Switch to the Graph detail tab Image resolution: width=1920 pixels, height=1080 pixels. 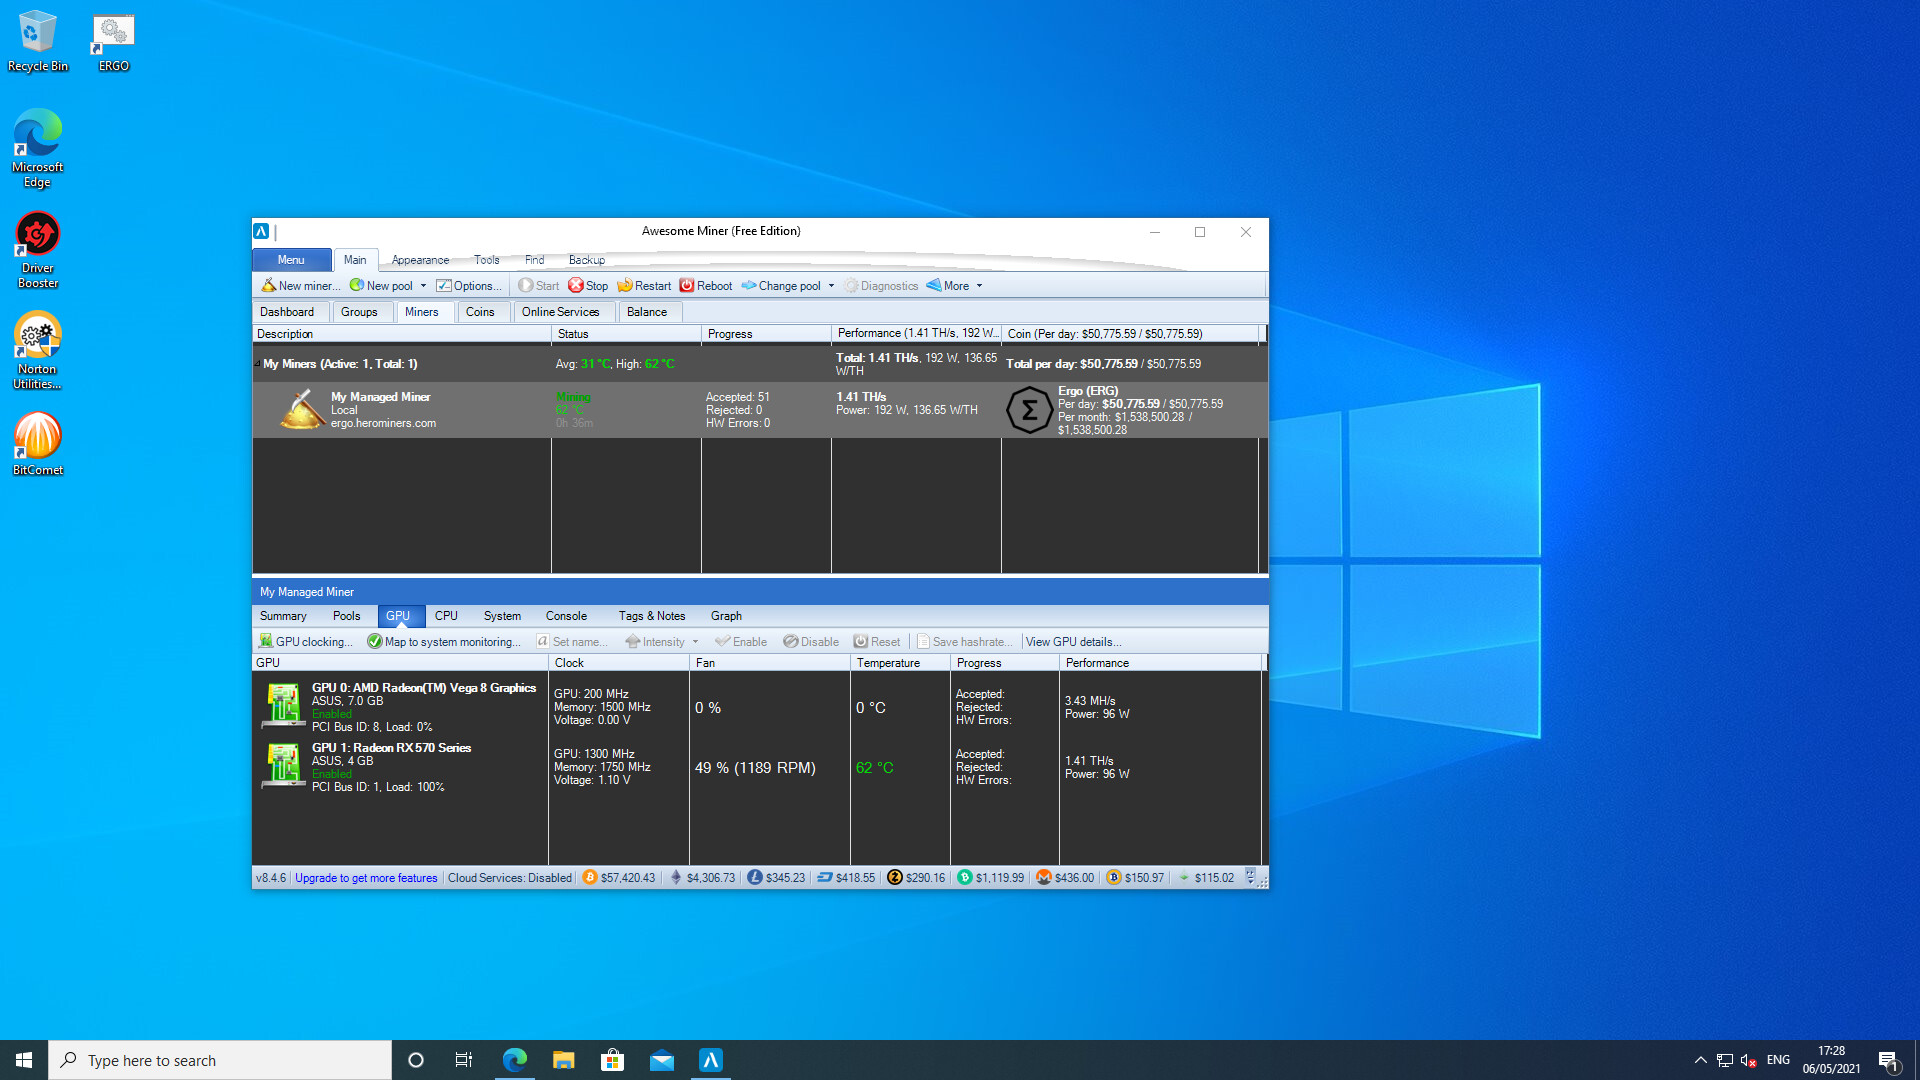coord(726,616)
